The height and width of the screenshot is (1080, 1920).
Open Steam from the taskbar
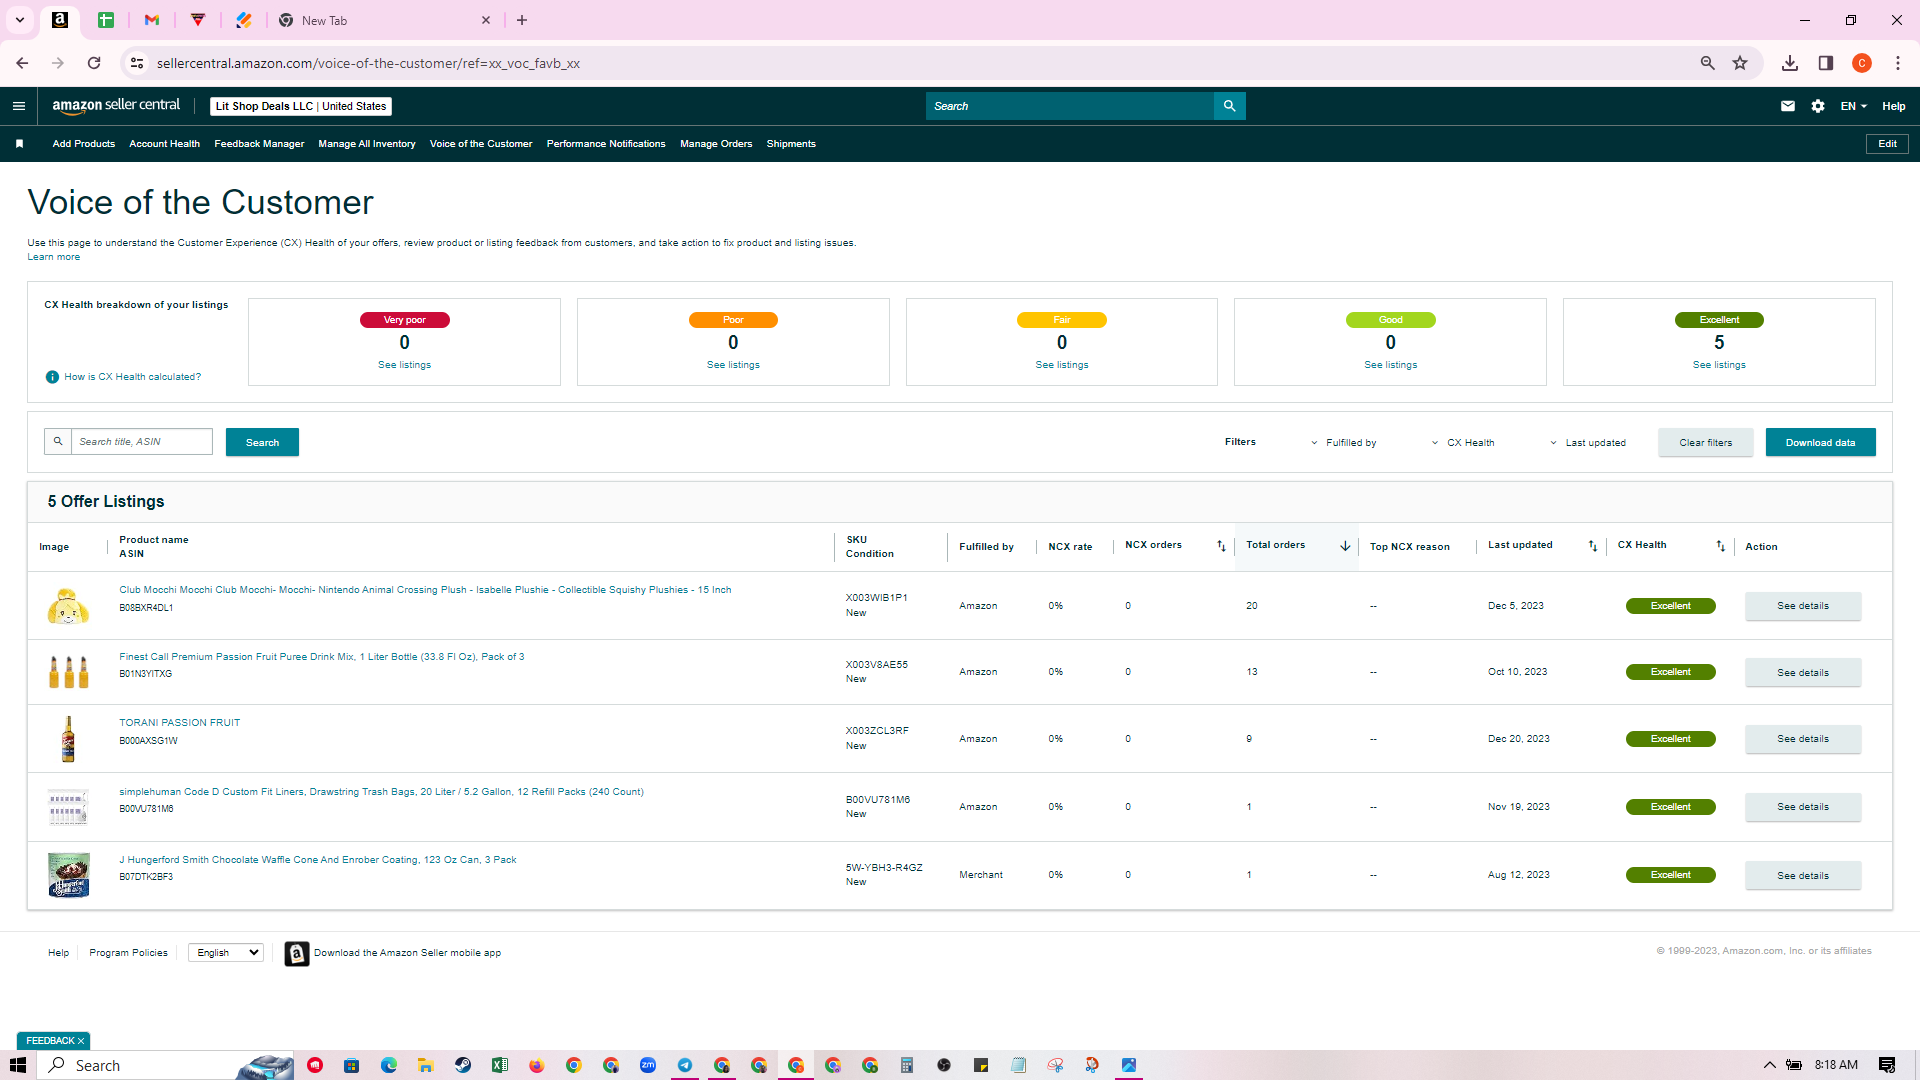pyautogui.click(x=463, y=1065)
